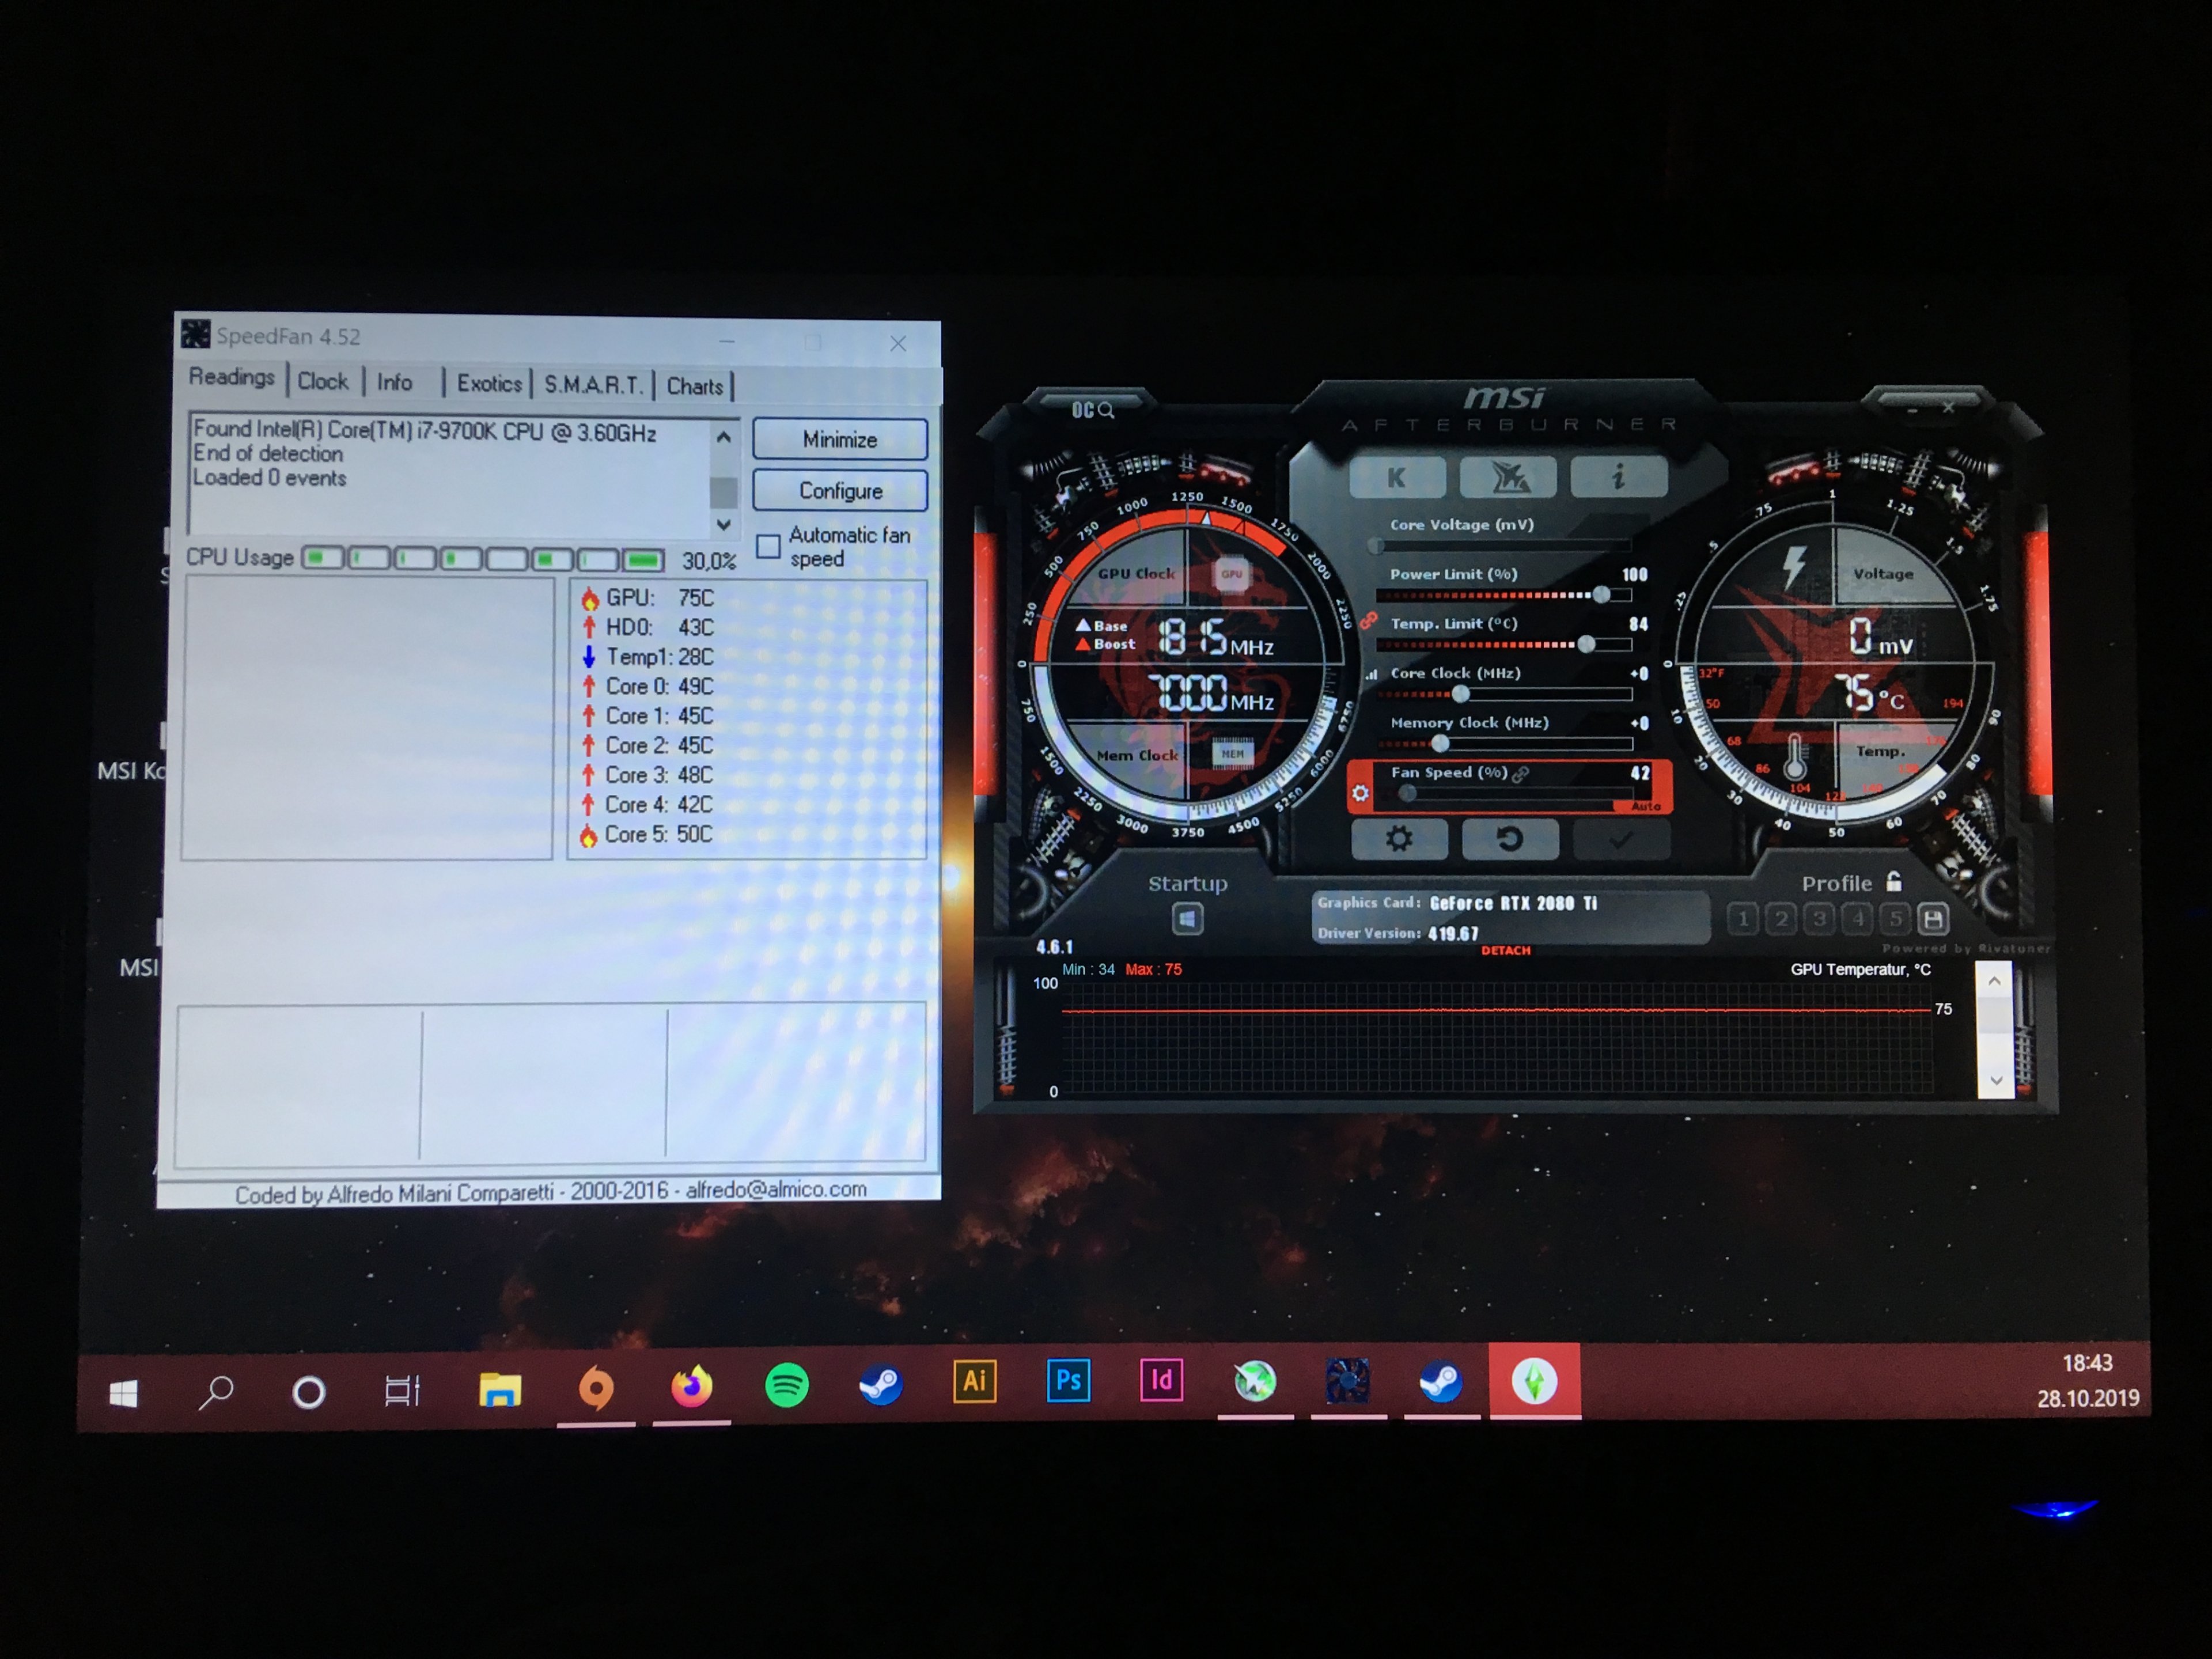Click the OC Scanner icon
2212x1659 pixels.
1092,410
